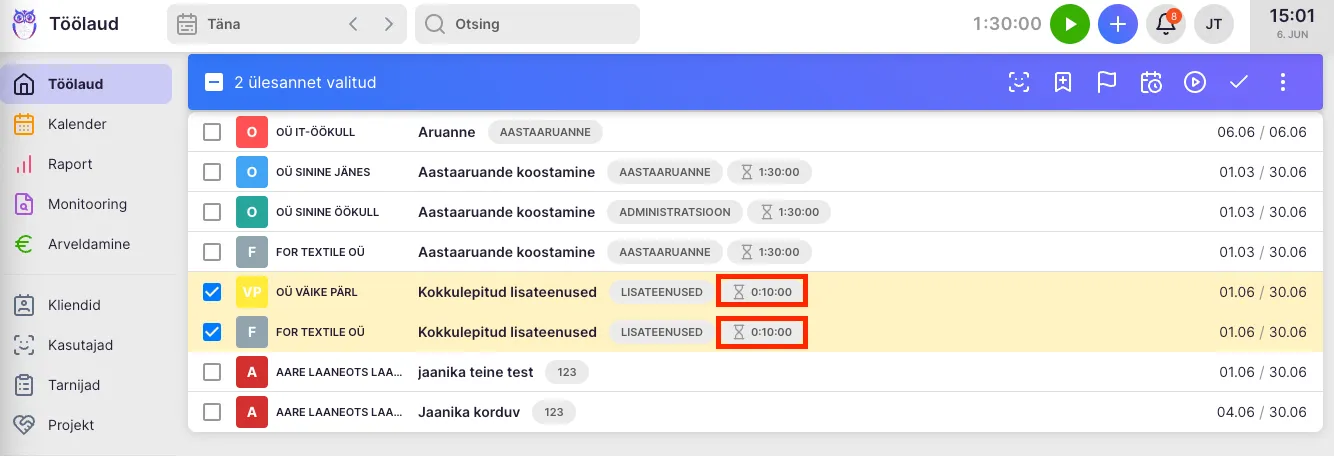Mark selected tasks done with checkmark icon
Image resolution: width=1334 pixels, height=456 pixels.
click(x=1239, y=82)
